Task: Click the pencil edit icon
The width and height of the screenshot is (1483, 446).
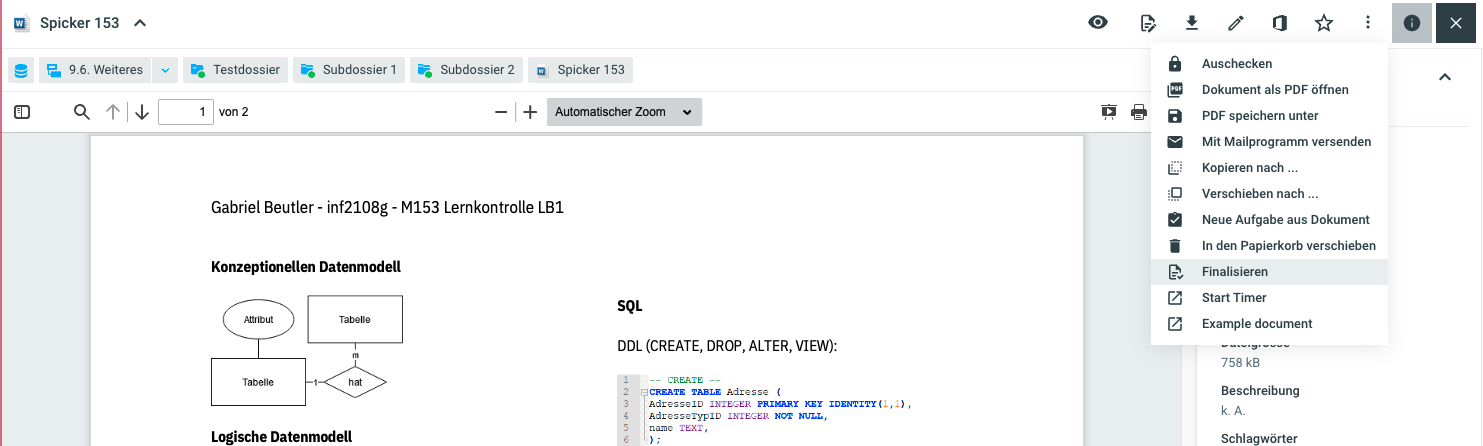Action: coord(1236,23)
